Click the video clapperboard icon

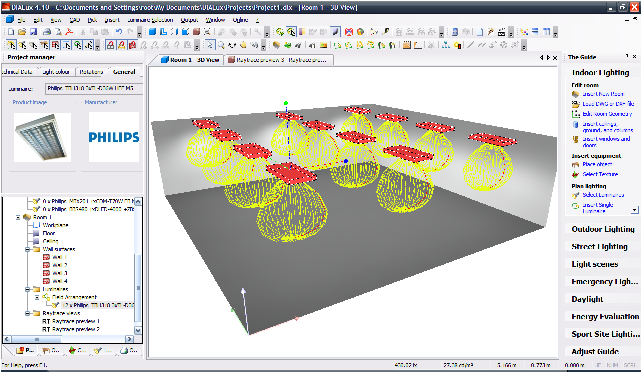[x=501, y=31]
